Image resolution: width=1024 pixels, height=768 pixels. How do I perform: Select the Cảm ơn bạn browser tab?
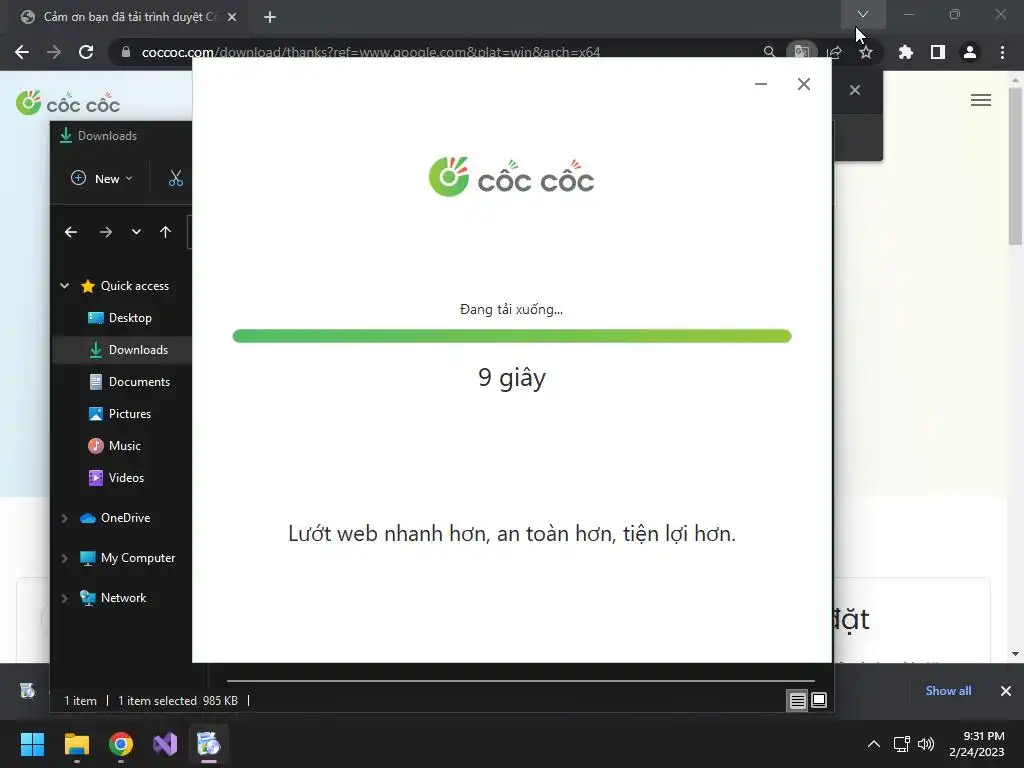pos(129,17)
